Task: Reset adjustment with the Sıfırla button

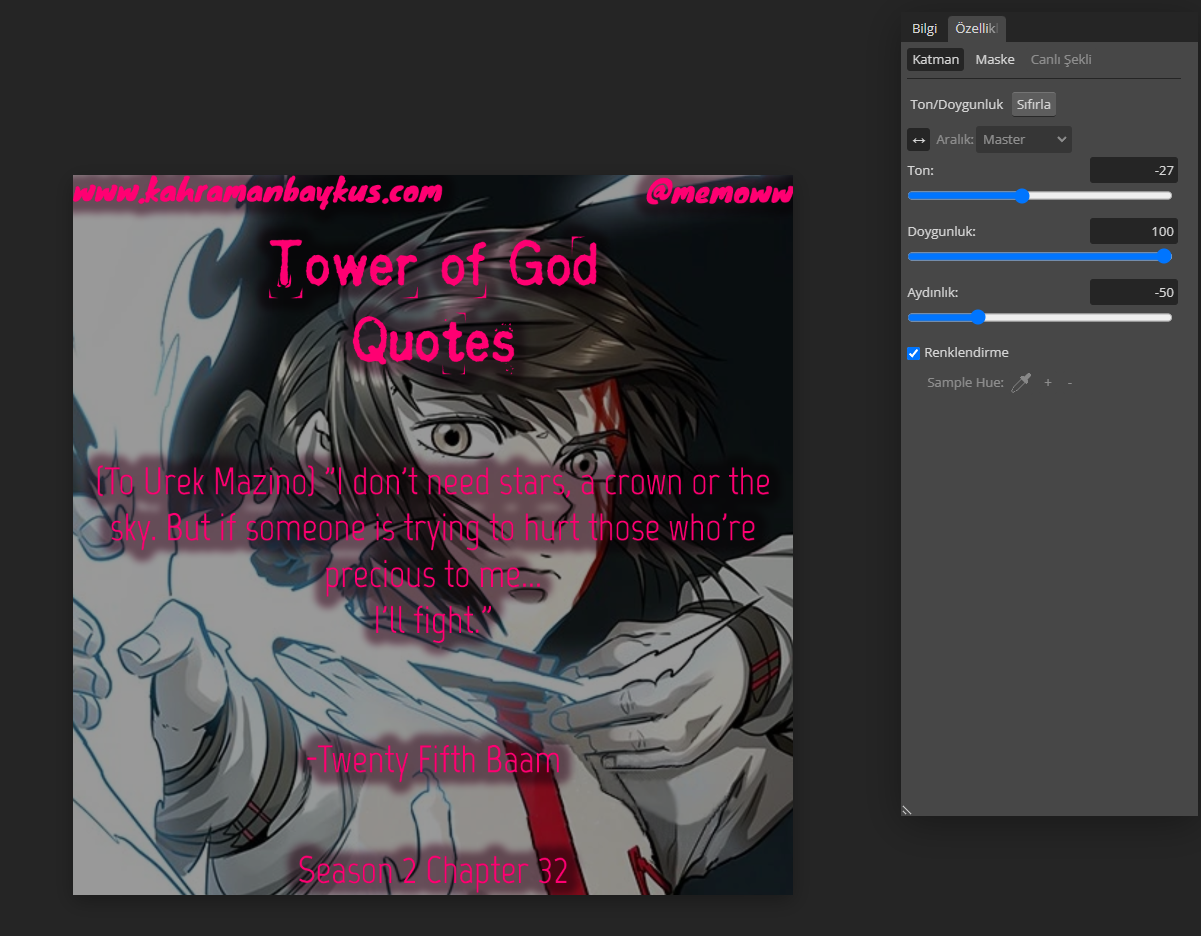Action: 1034,104
